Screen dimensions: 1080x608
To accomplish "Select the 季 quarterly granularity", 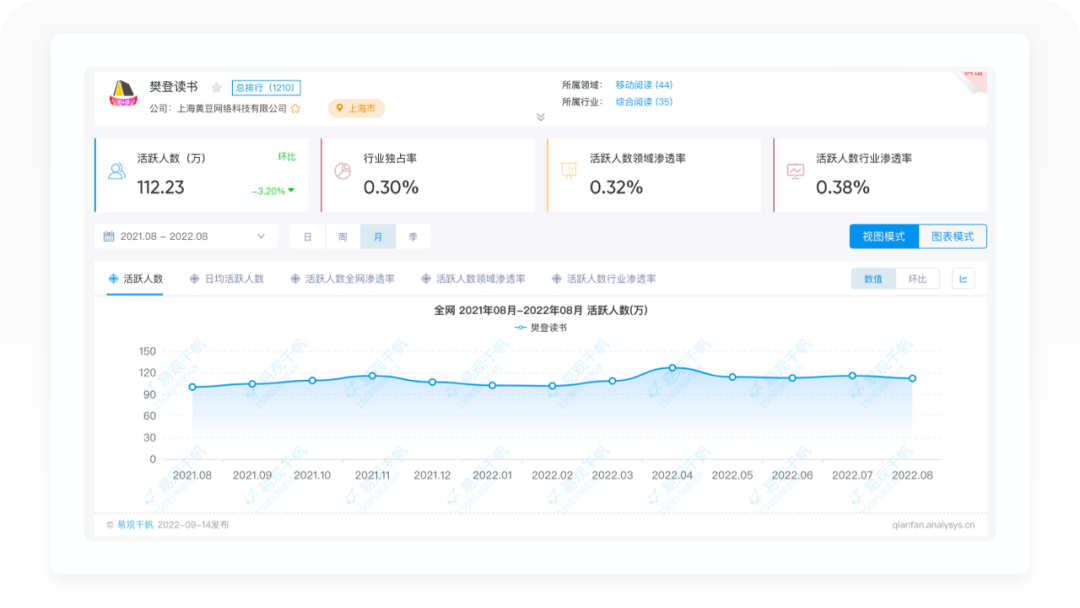I will coord(413,237).
